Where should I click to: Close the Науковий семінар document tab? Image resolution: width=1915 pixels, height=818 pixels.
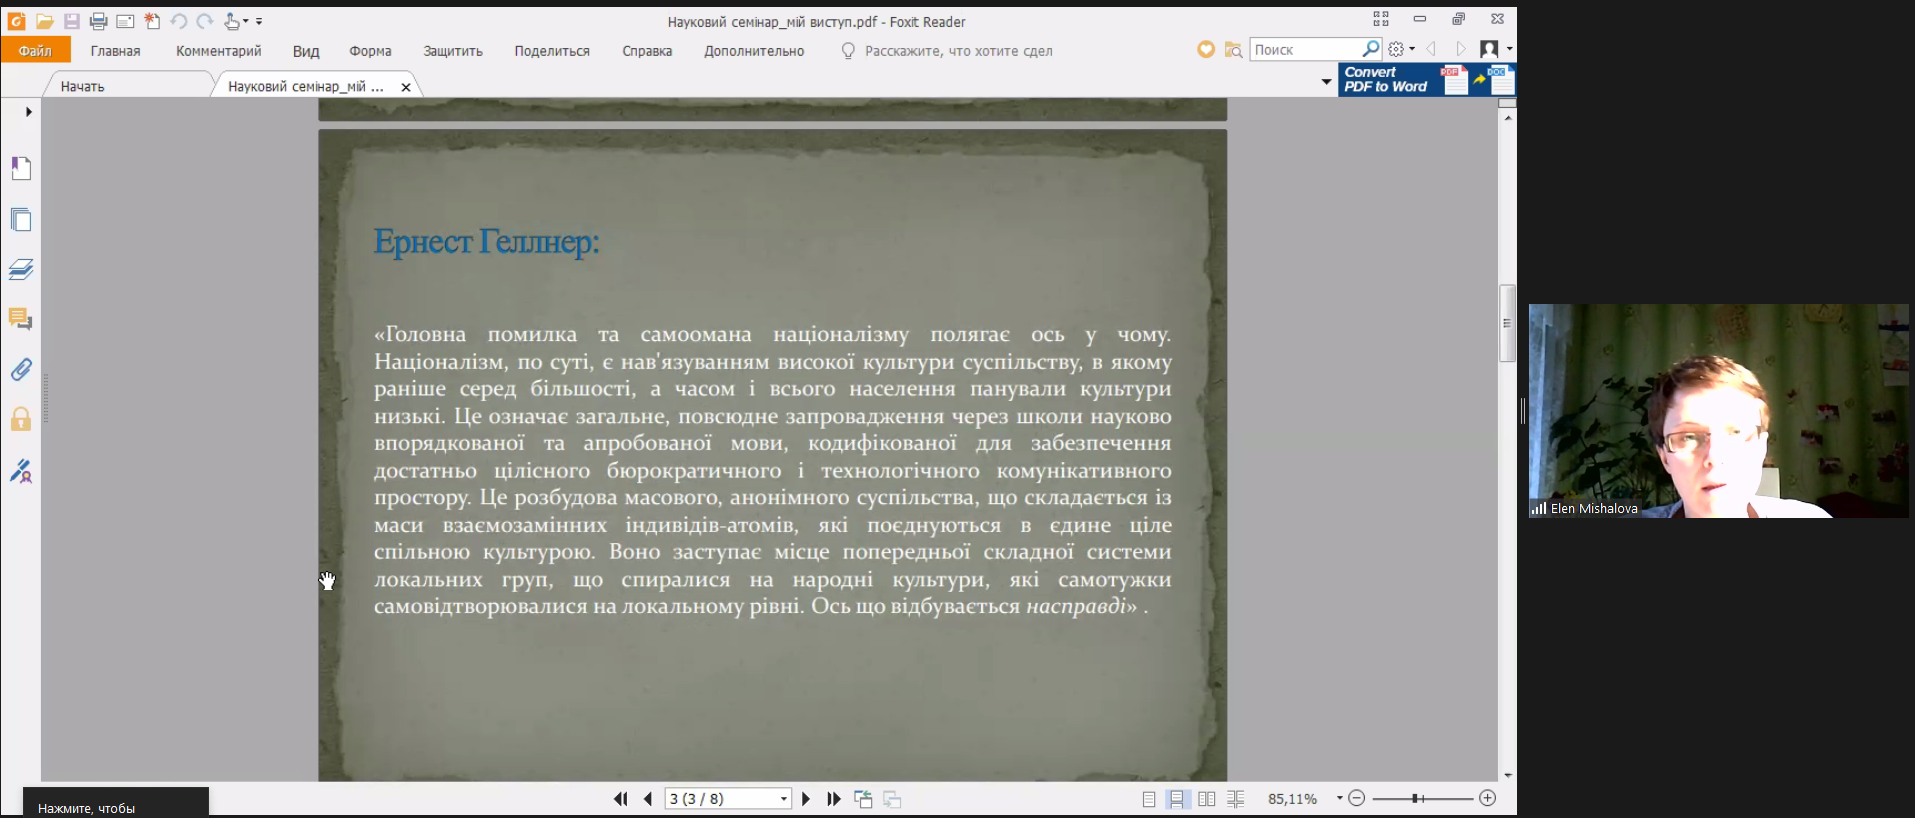click(406, 87)
